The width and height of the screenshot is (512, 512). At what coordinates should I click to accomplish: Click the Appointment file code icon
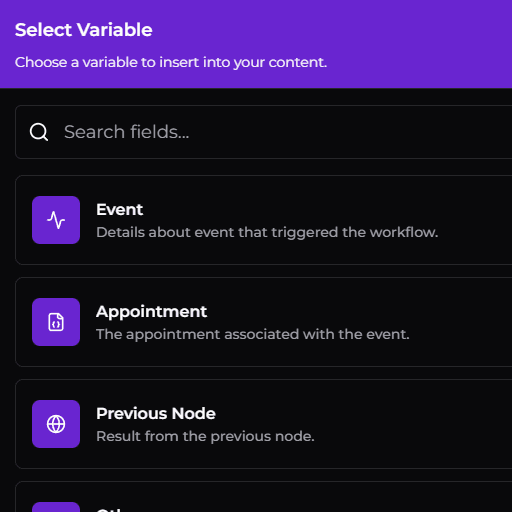click(x=56, y=322)
